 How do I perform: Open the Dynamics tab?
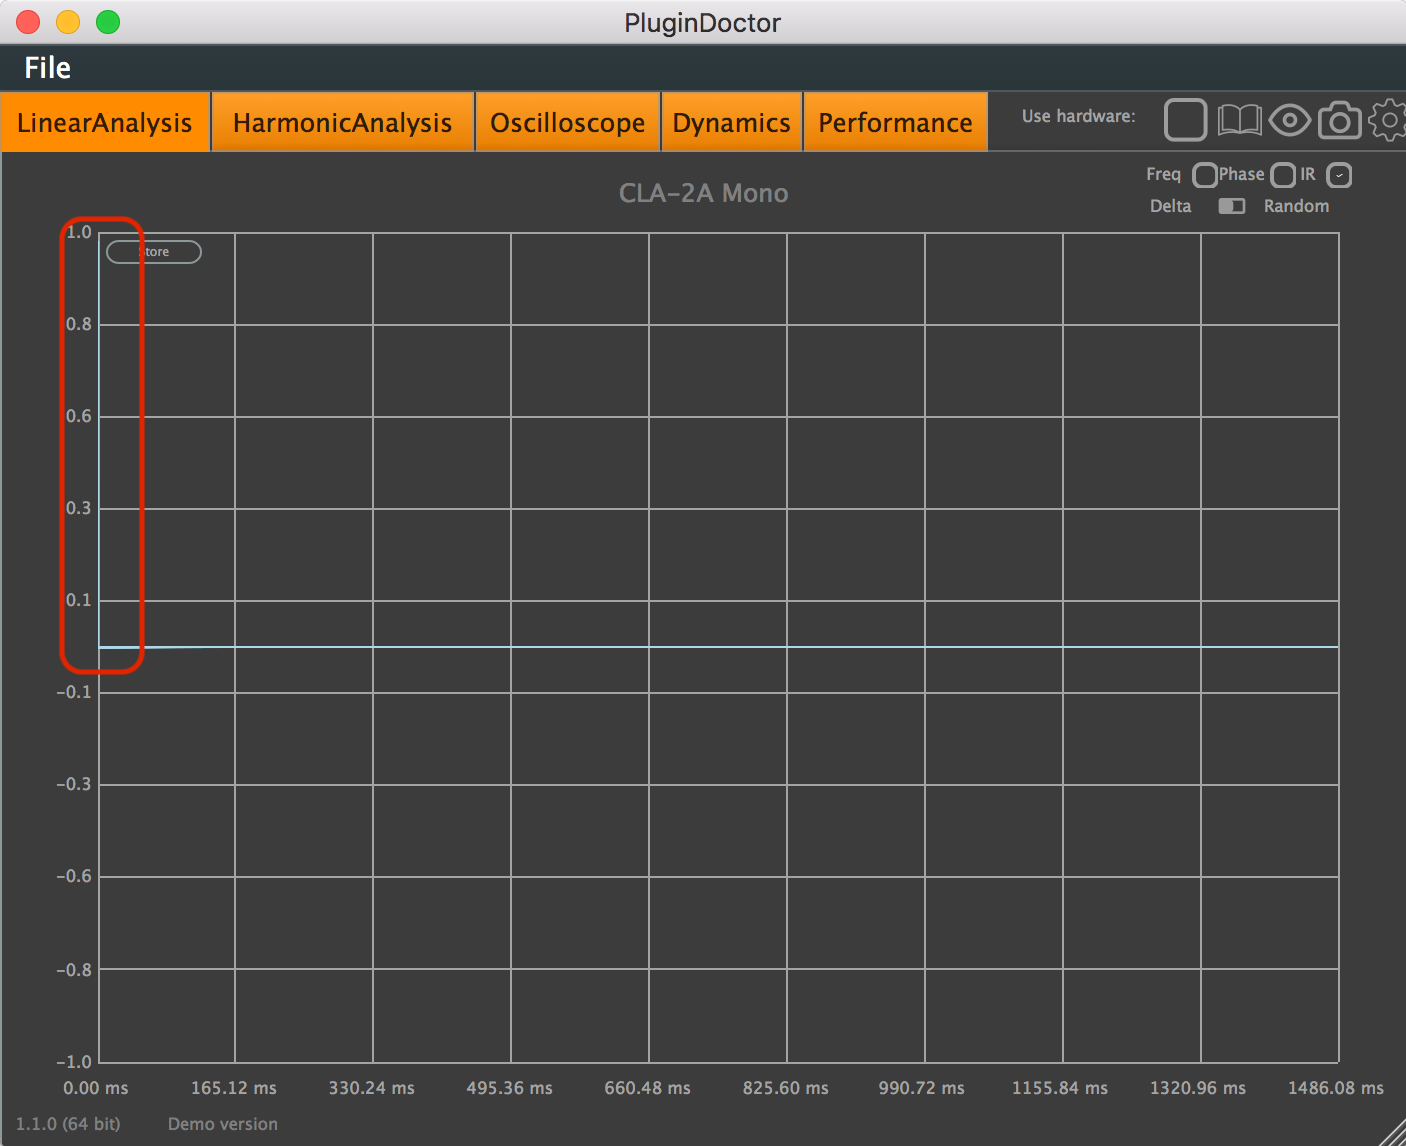click(x=731, y=122)
